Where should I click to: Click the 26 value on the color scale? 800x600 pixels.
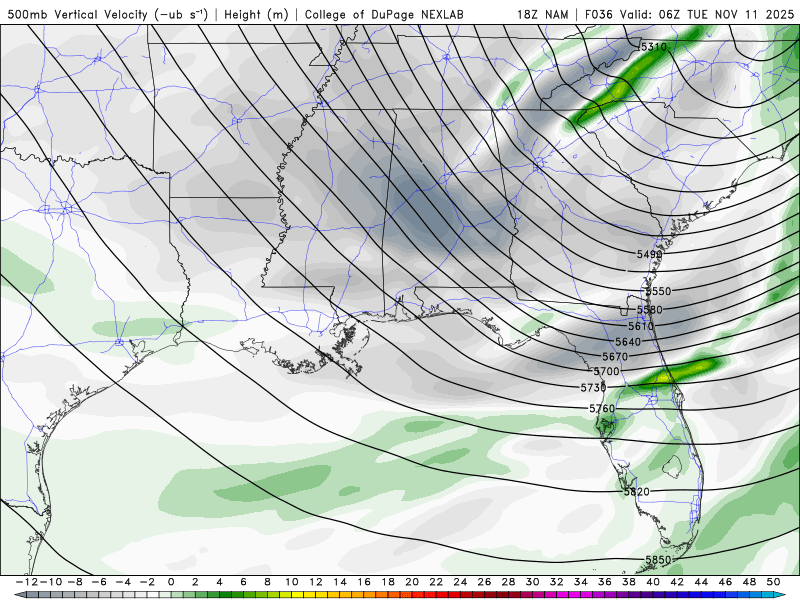click(484, 582)
